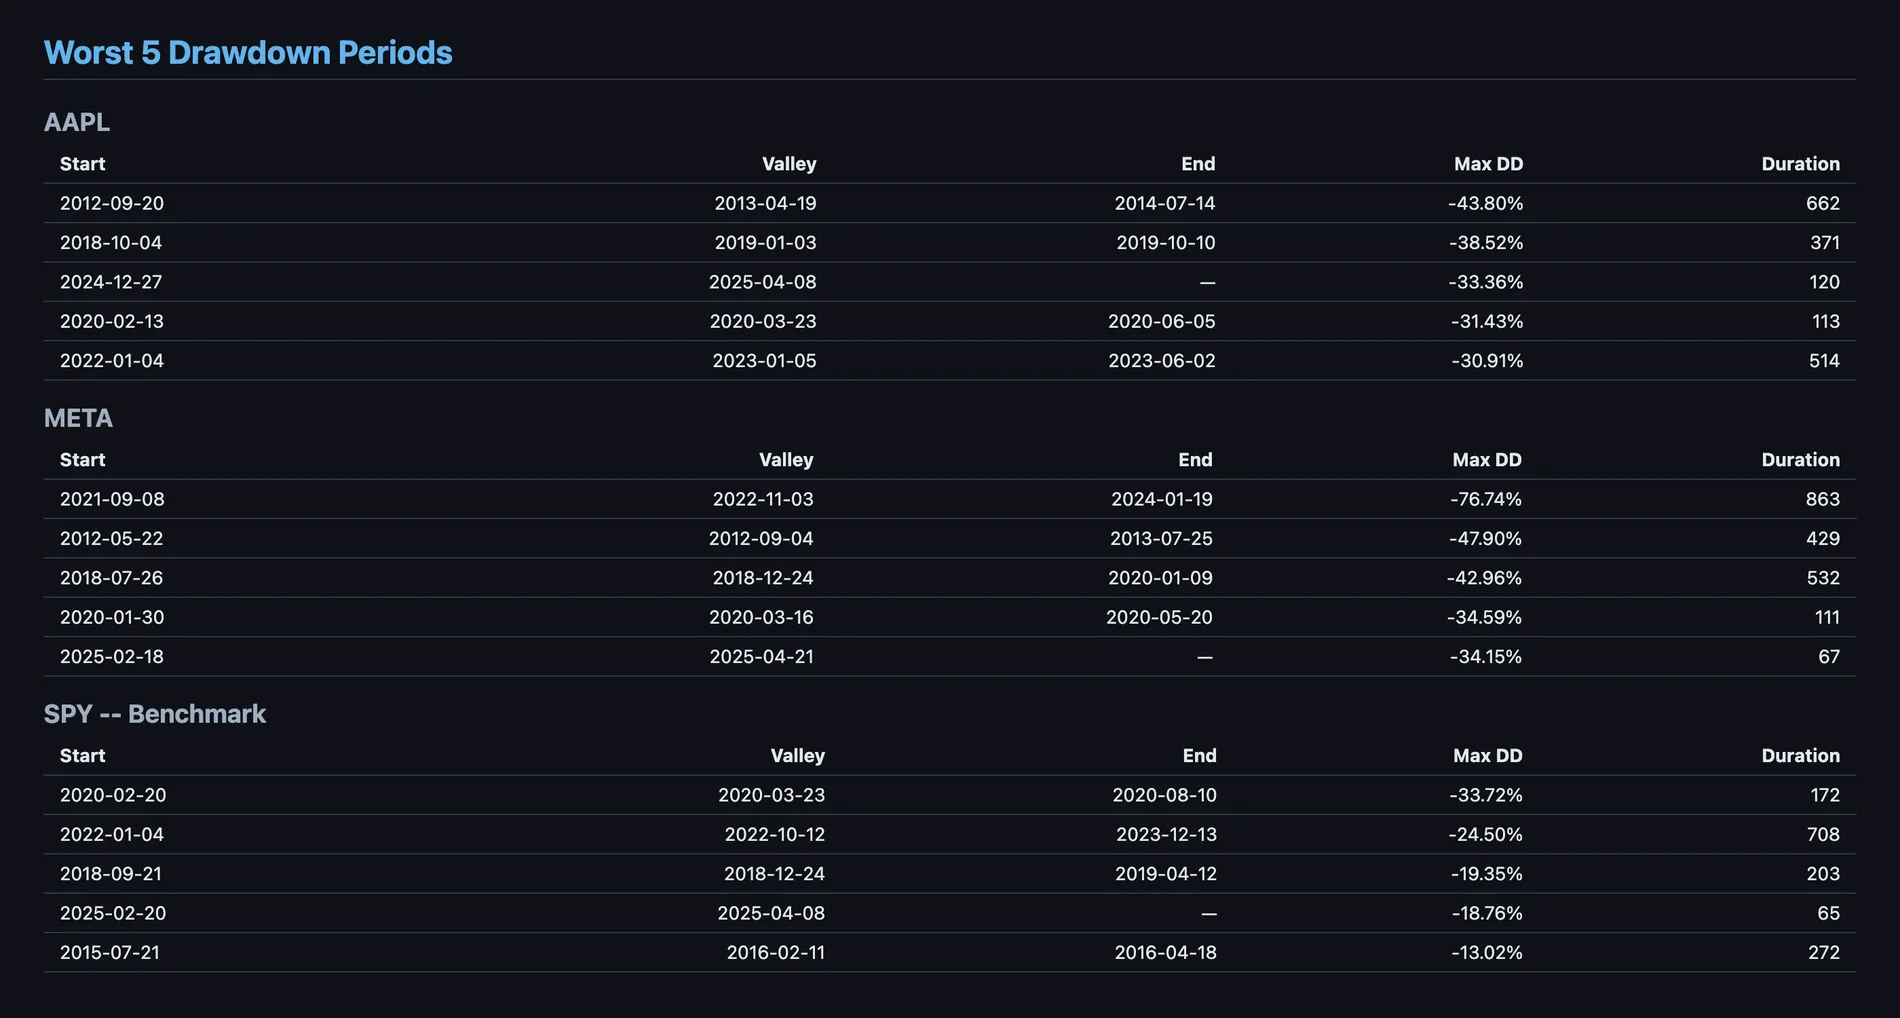Select AAPL end date 2020-06-05

[x=1162, y=322]
